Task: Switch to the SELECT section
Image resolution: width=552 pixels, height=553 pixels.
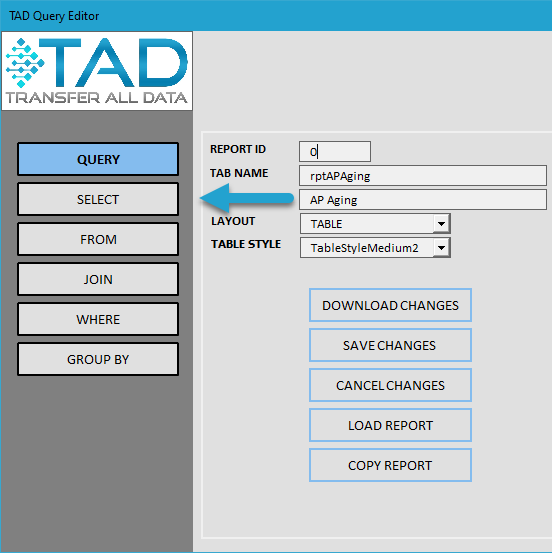Action: coord(98,199)
